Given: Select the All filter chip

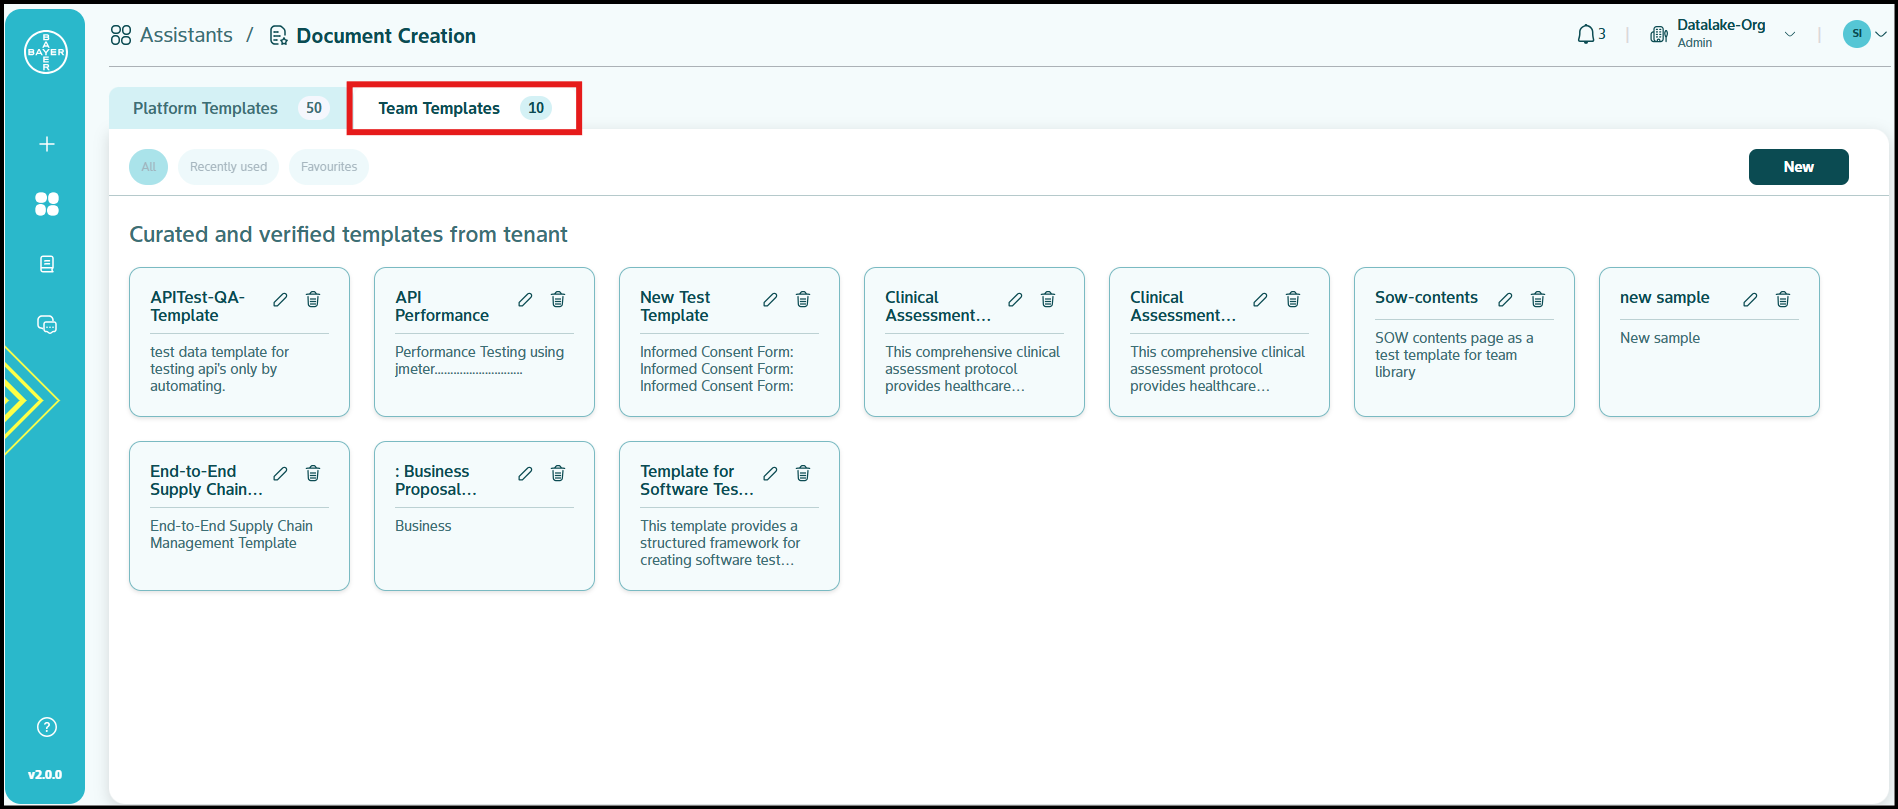Looking at the screenshot, I should click(148, 167).
